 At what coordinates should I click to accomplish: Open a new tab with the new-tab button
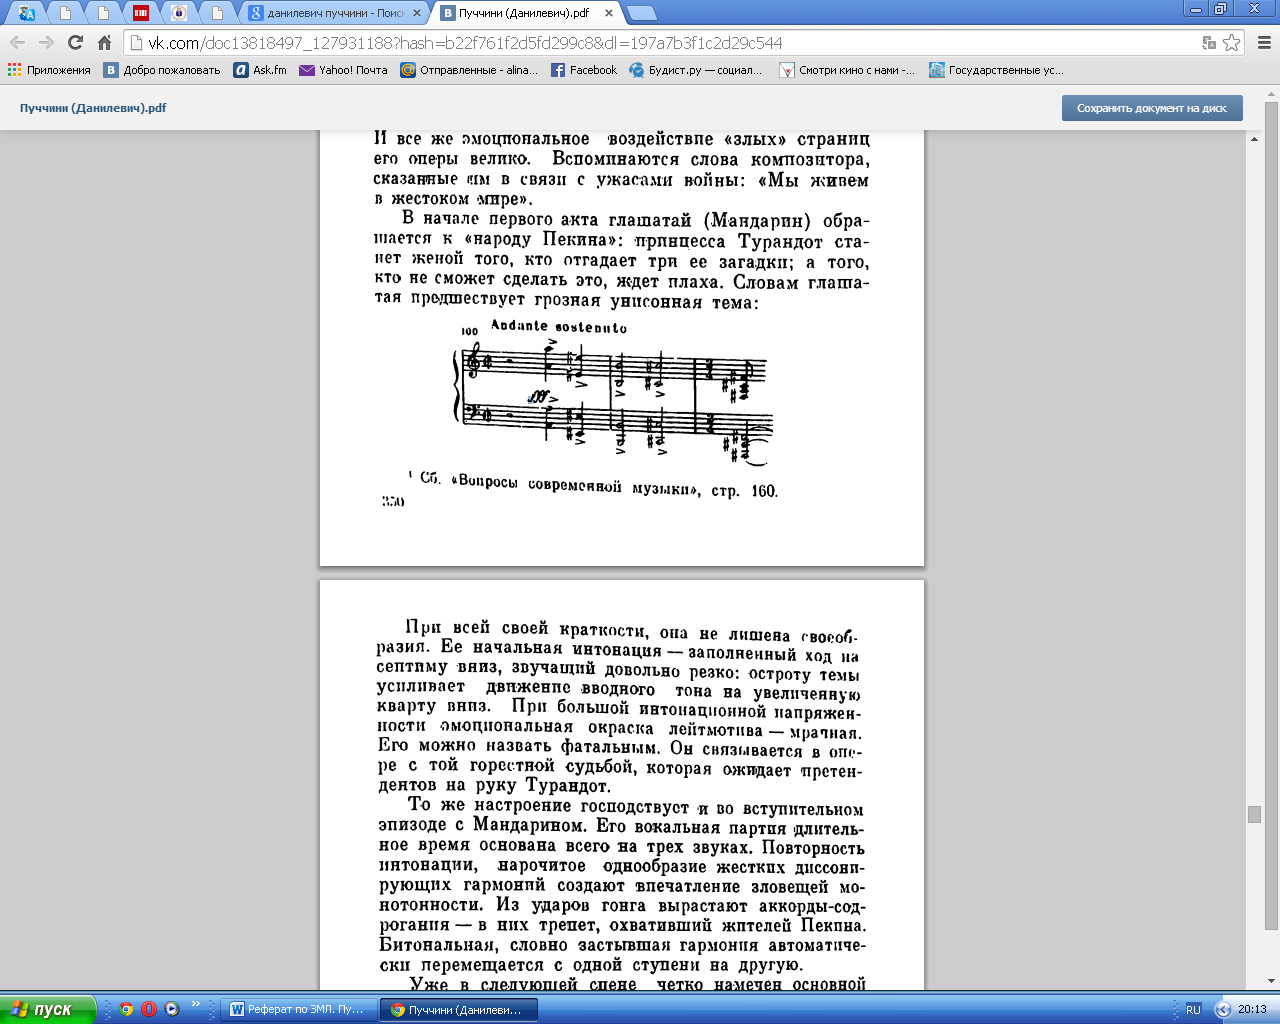[x=641, y=13]
